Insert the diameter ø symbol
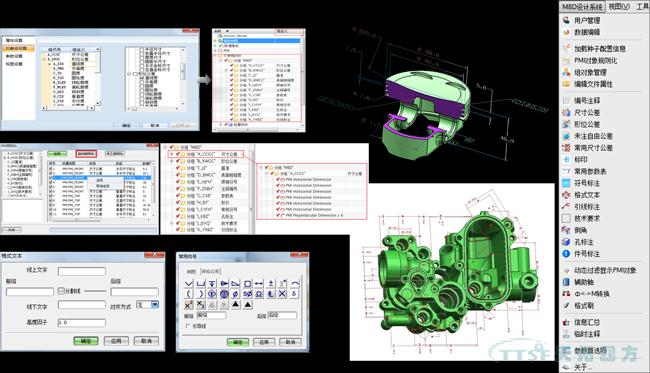This screenshot has height=373, width=650. (x=236, y=294)
